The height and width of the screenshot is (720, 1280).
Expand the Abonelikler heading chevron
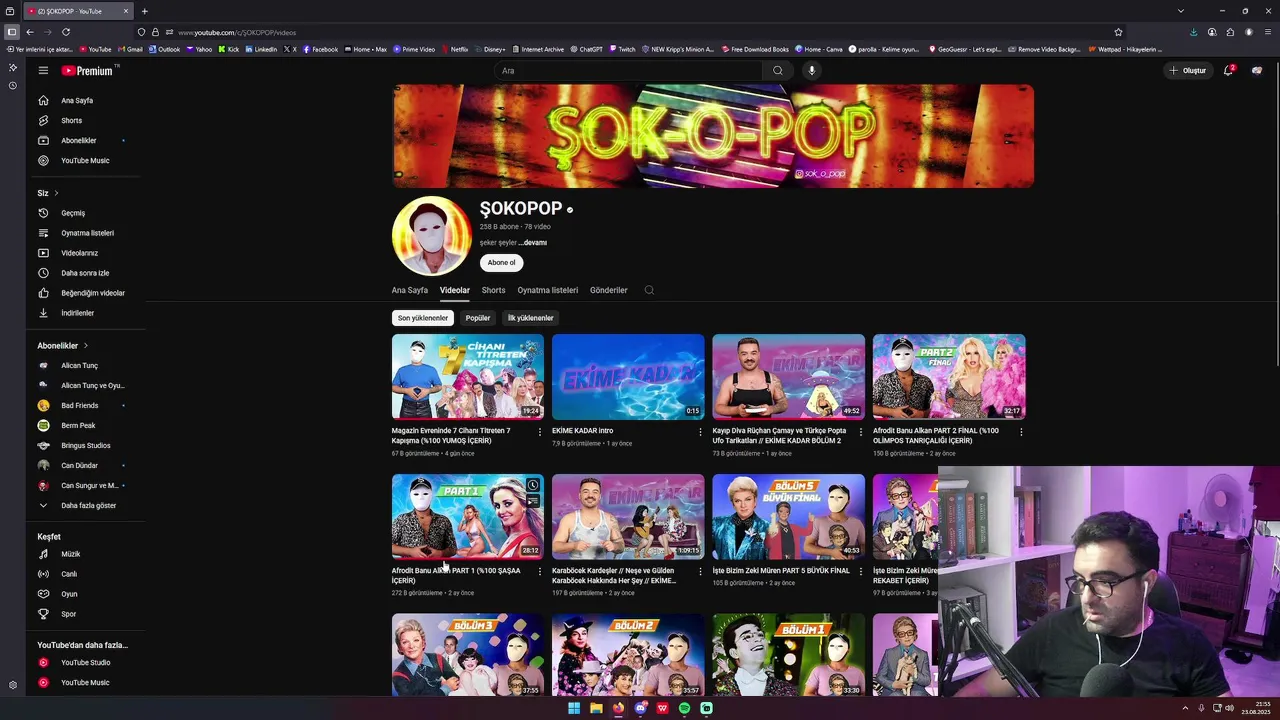(x=85, y=345)
